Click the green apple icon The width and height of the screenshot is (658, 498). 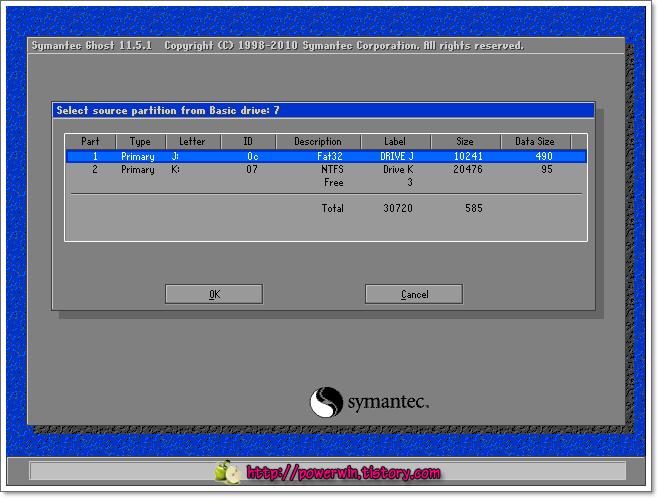click(x=227, y=472)
